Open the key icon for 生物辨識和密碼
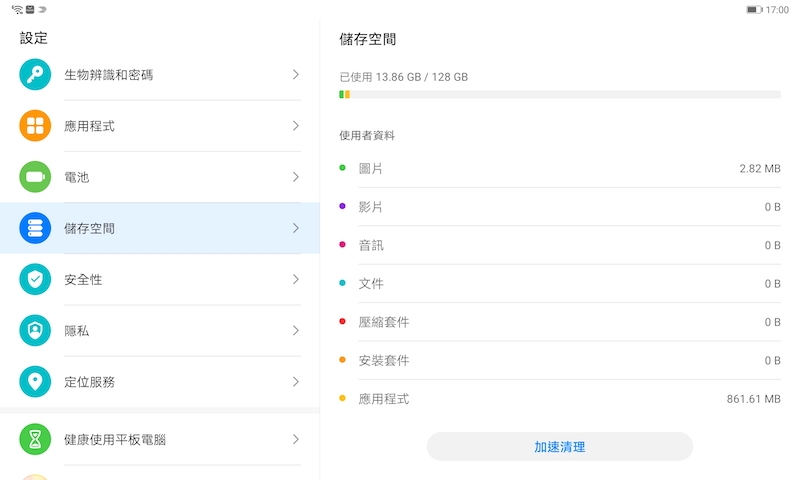This screenshot has width=800, height=480. click(35, 74)
